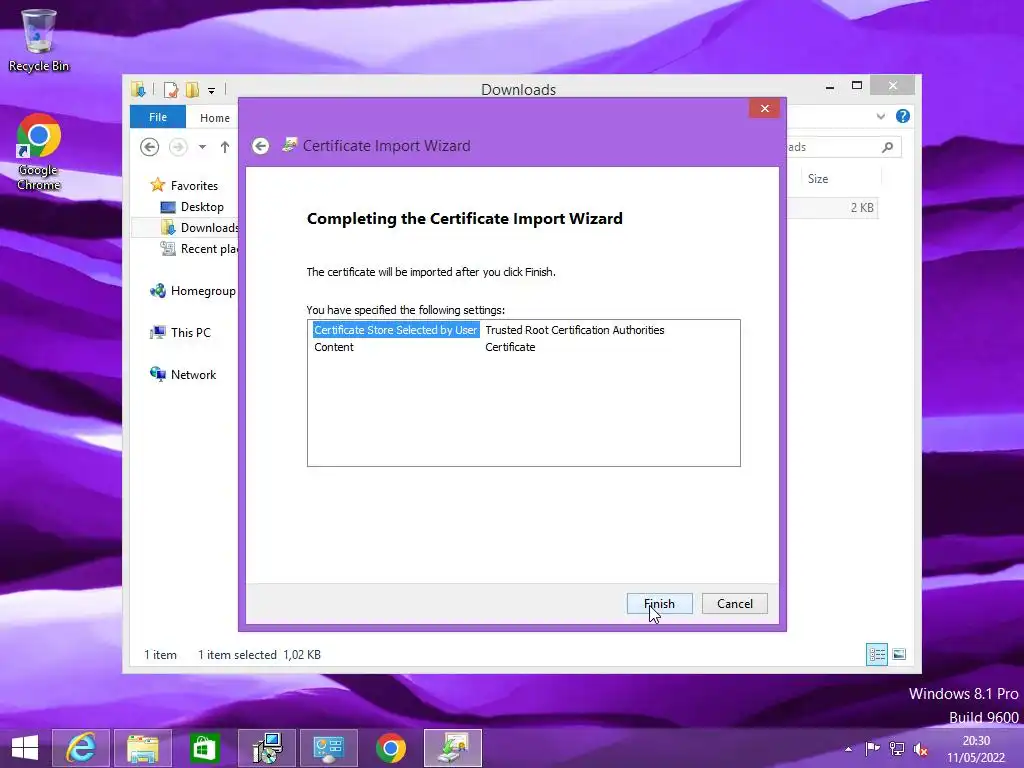This screenshot has width=1024, height=768.
Task: Go up one folder level in Explorer
Action: click(225, 147)
